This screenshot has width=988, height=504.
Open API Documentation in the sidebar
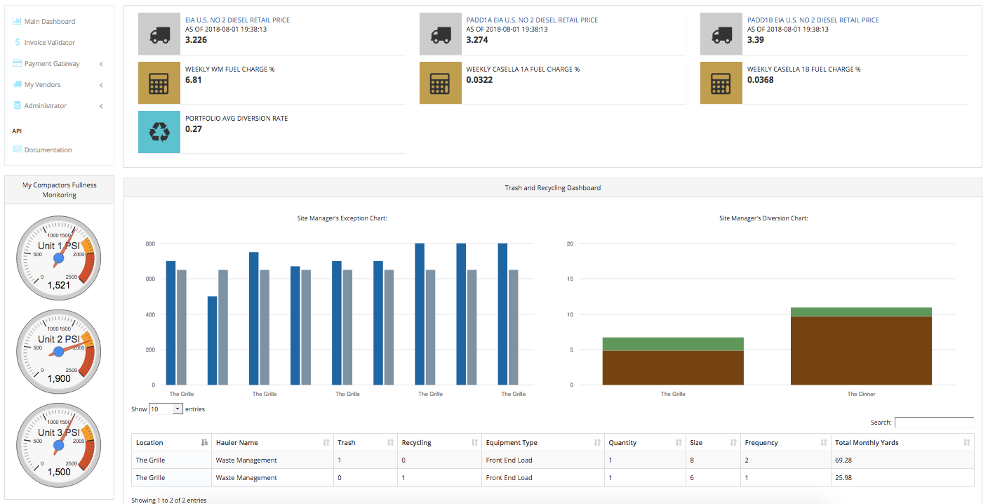coord(48,150)
